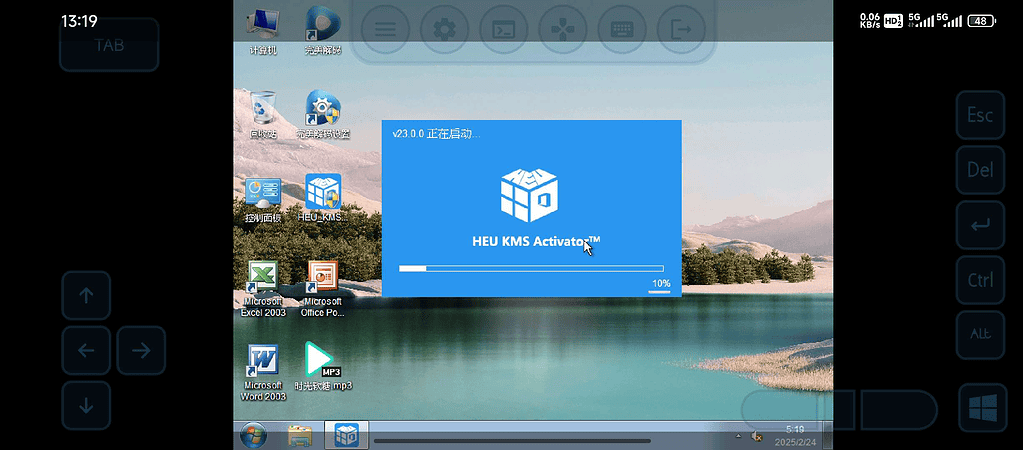Open 完美解码设置 settings shortcut

[323, 114]
